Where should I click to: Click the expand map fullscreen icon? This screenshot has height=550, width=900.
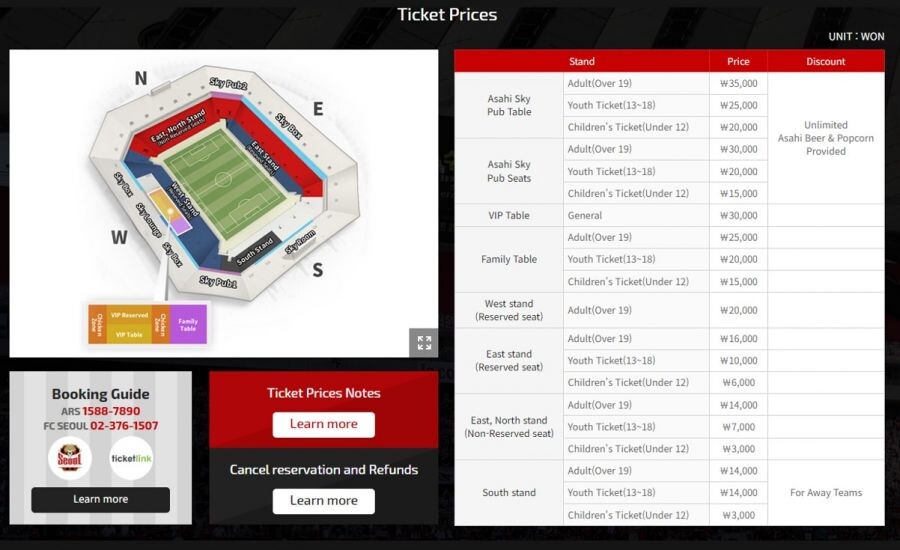point(424,343)
